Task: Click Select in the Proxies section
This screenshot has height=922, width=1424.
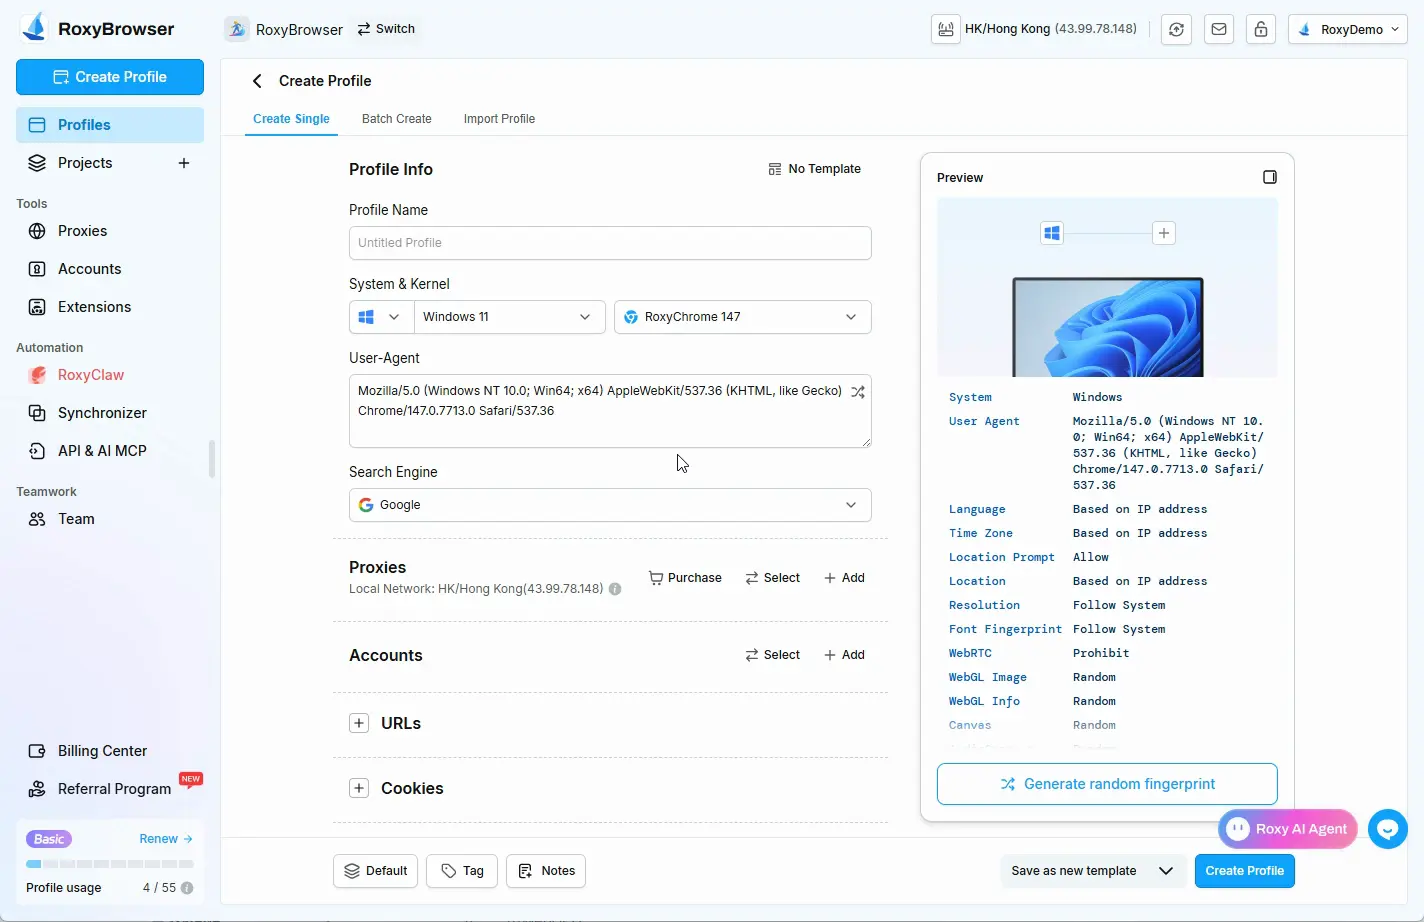Action: [772, 578]
